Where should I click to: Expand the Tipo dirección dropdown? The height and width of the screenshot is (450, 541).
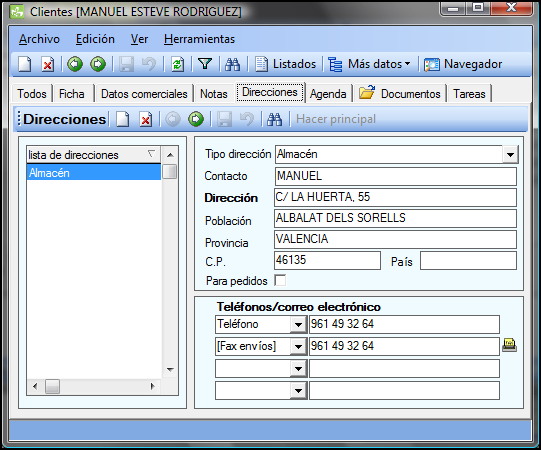click(x=510, y=155)
